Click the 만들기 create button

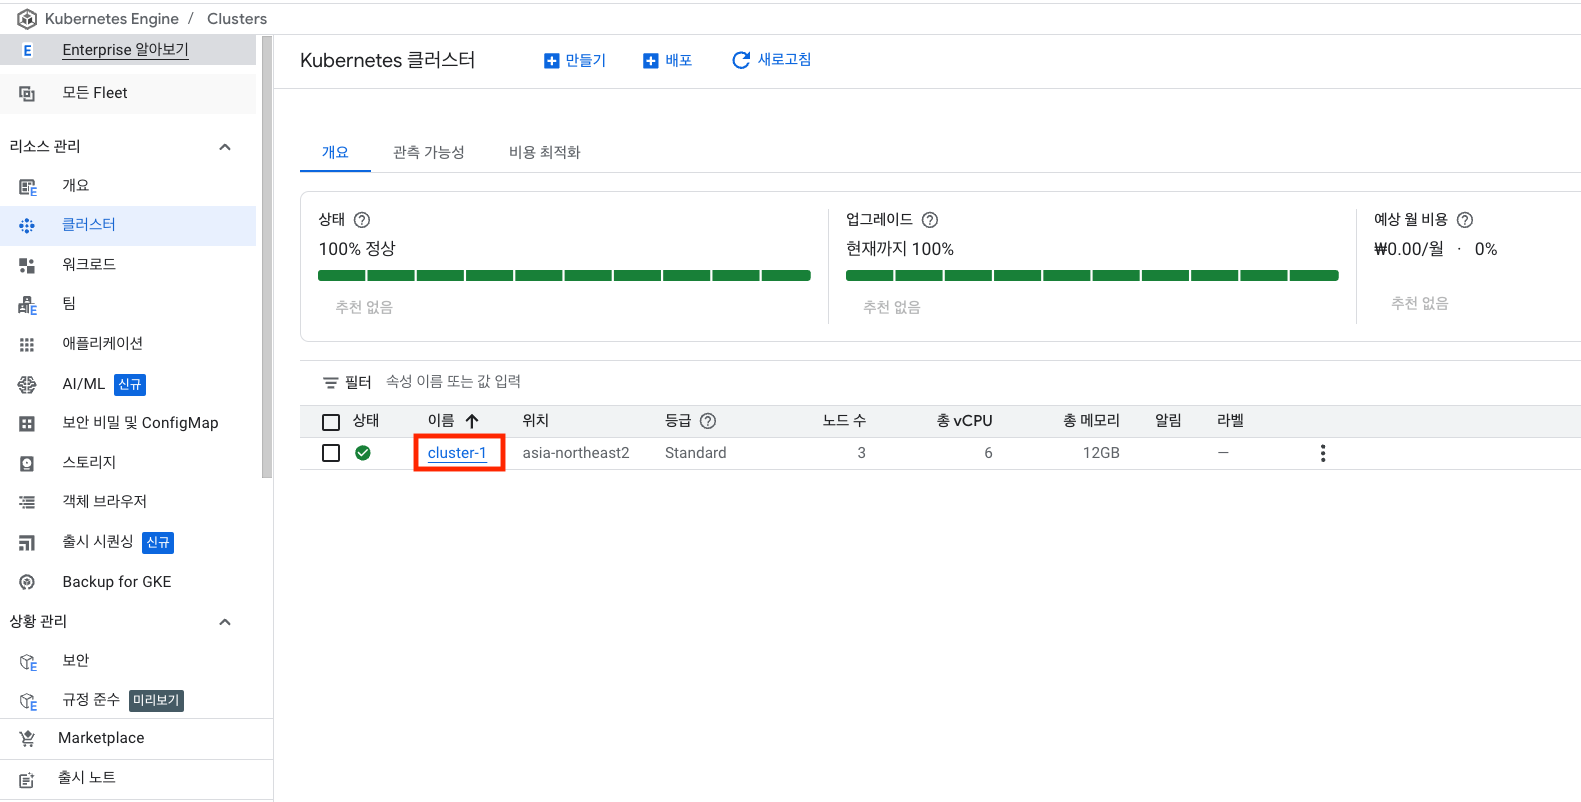tap(575, 61)
